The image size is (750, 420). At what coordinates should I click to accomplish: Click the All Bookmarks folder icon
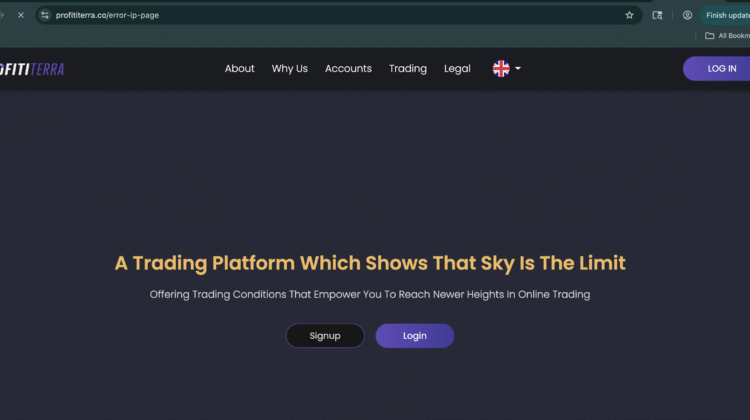710,36
